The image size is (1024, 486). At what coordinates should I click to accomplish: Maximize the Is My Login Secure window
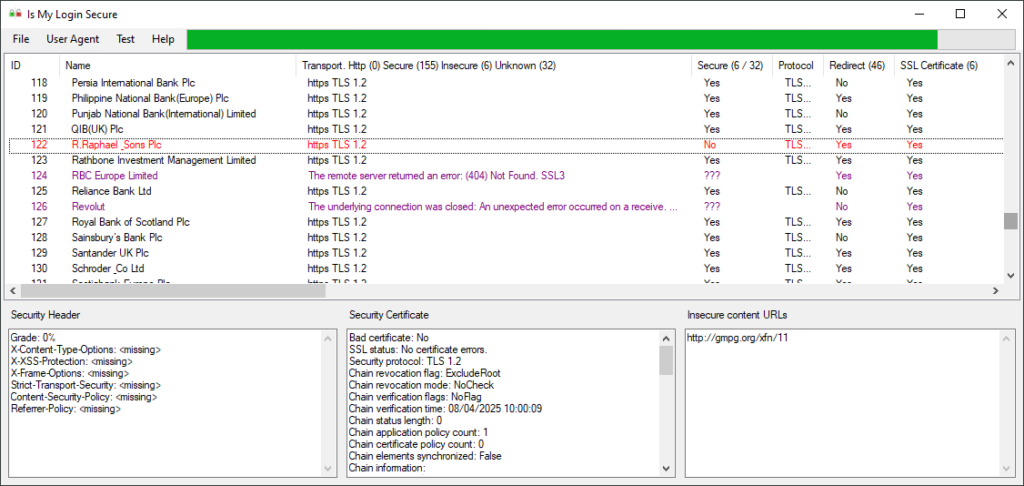pos(960,14)
